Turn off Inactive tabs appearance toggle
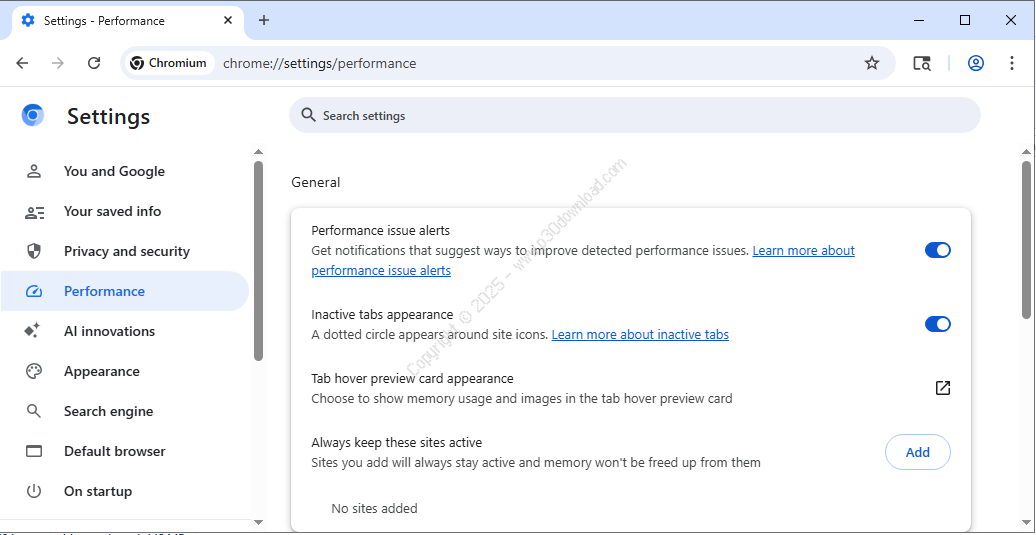 coord(937,324)
